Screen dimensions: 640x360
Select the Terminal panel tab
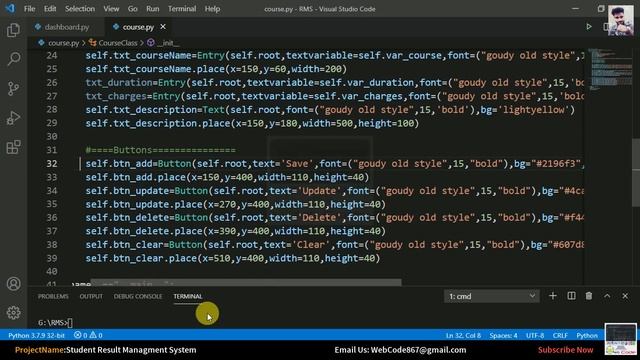click(x=188, y=296)
